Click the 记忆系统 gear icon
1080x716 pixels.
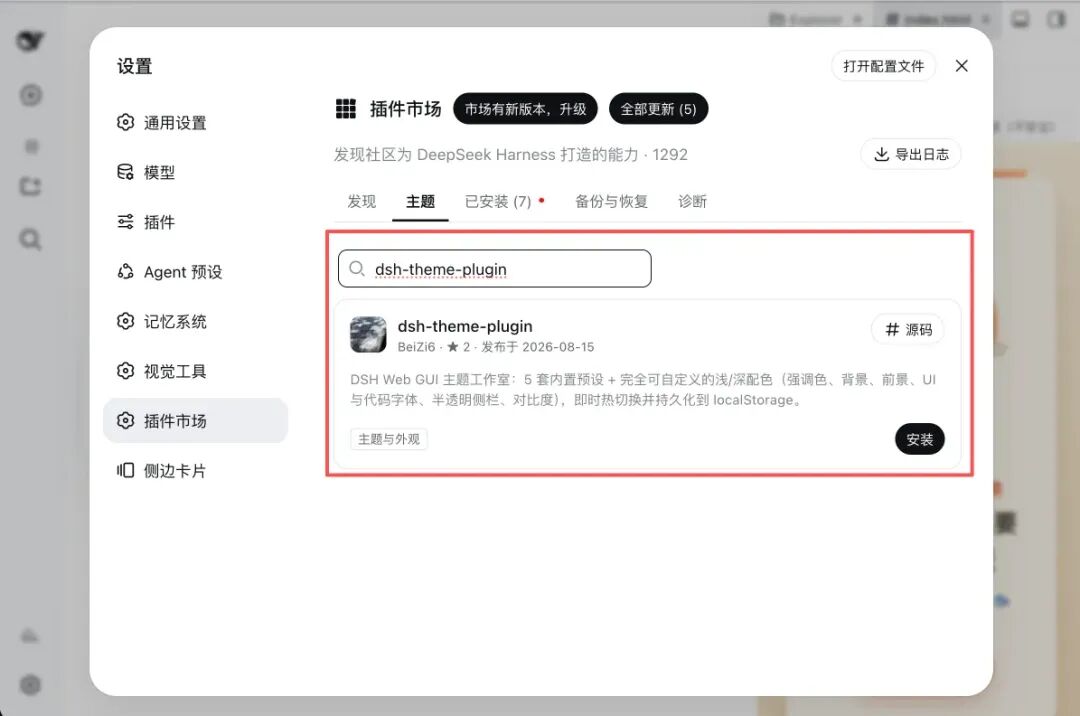(x=125, y=322)
